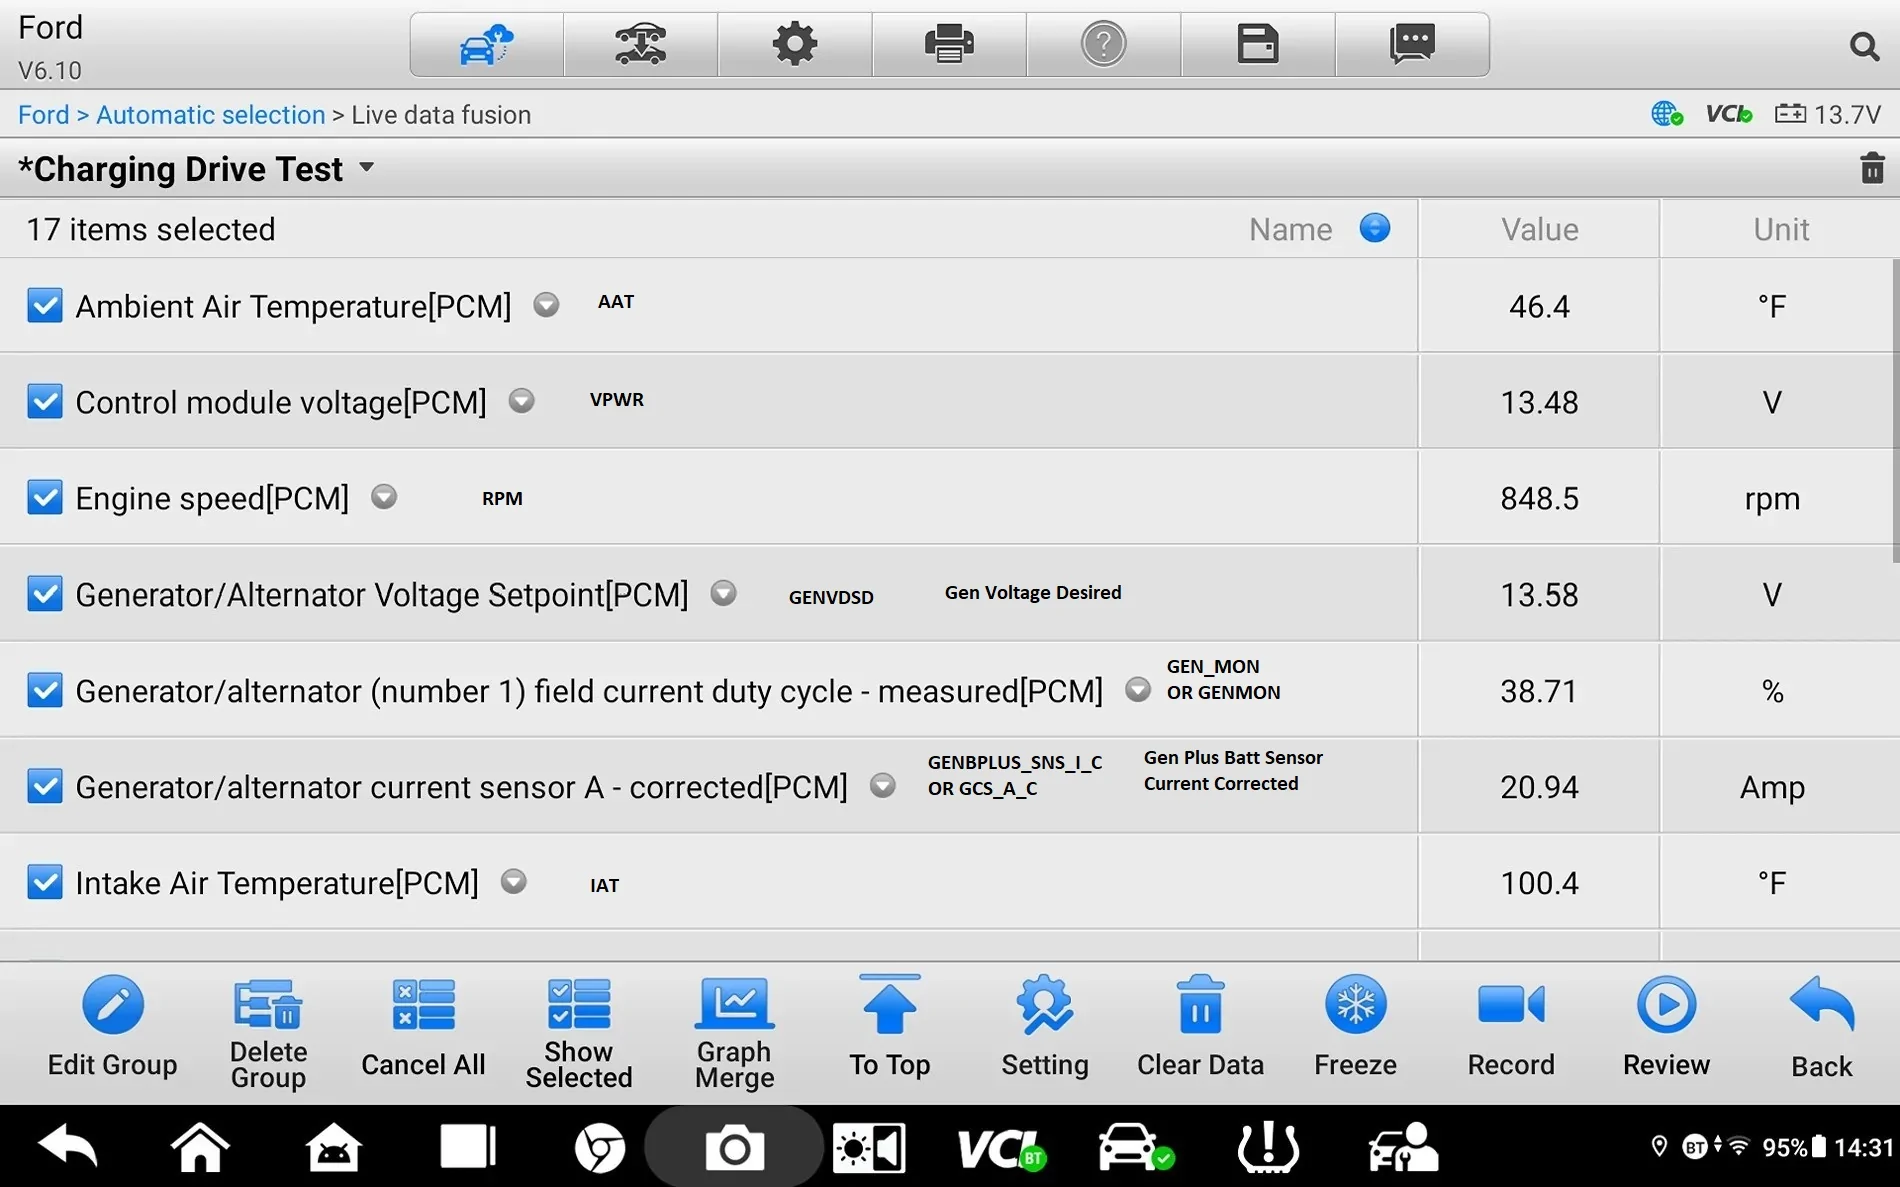1900x1187 pixels.
Task: Uncheck Intake Air Temperature[PCM]
Action: coord(45,882)
